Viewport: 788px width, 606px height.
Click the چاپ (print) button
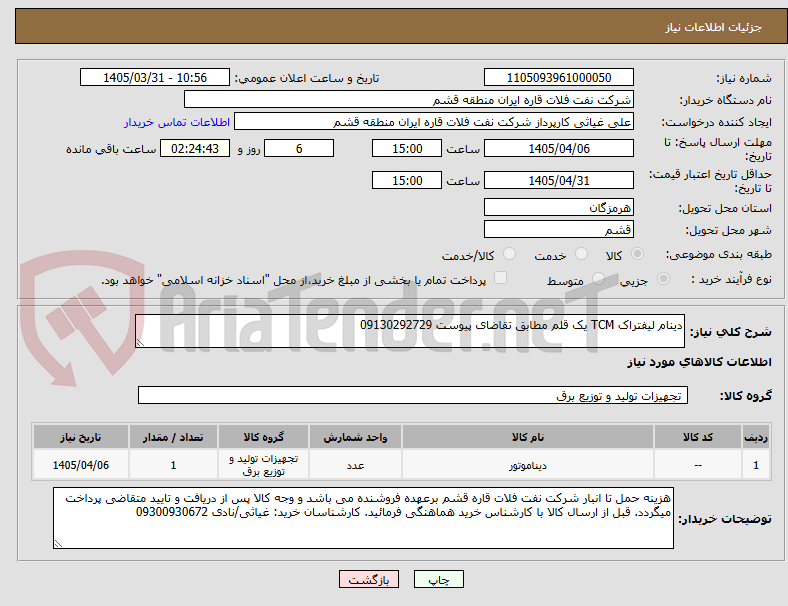tap(438, 579)
